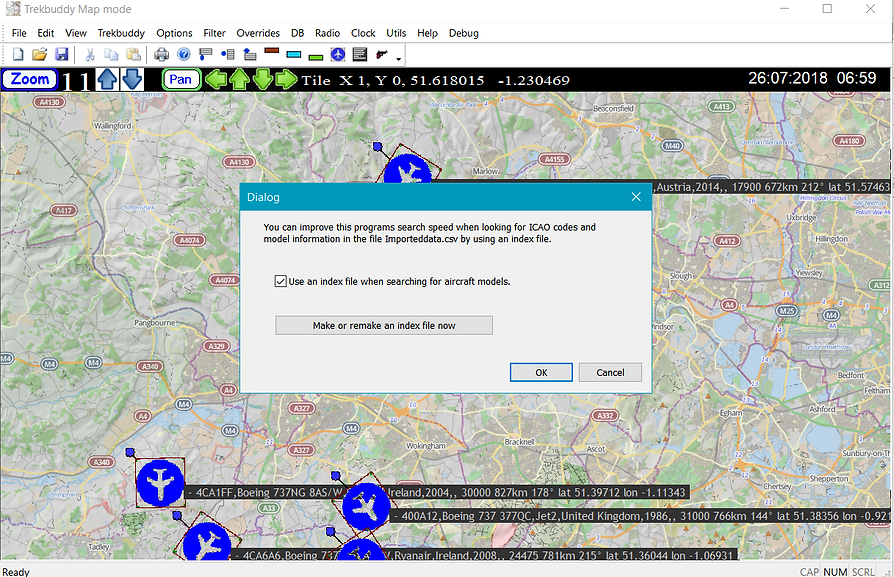Save using the floppy disk icon
This screenshot has height=577, width=894.
(x=62, y=55)
